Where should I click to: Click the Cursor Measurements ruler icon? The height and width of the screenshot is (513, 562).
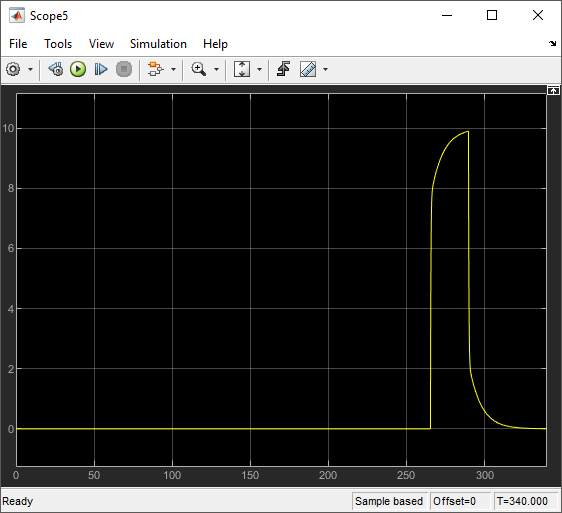pyautogui.click(x=308, y=69)
